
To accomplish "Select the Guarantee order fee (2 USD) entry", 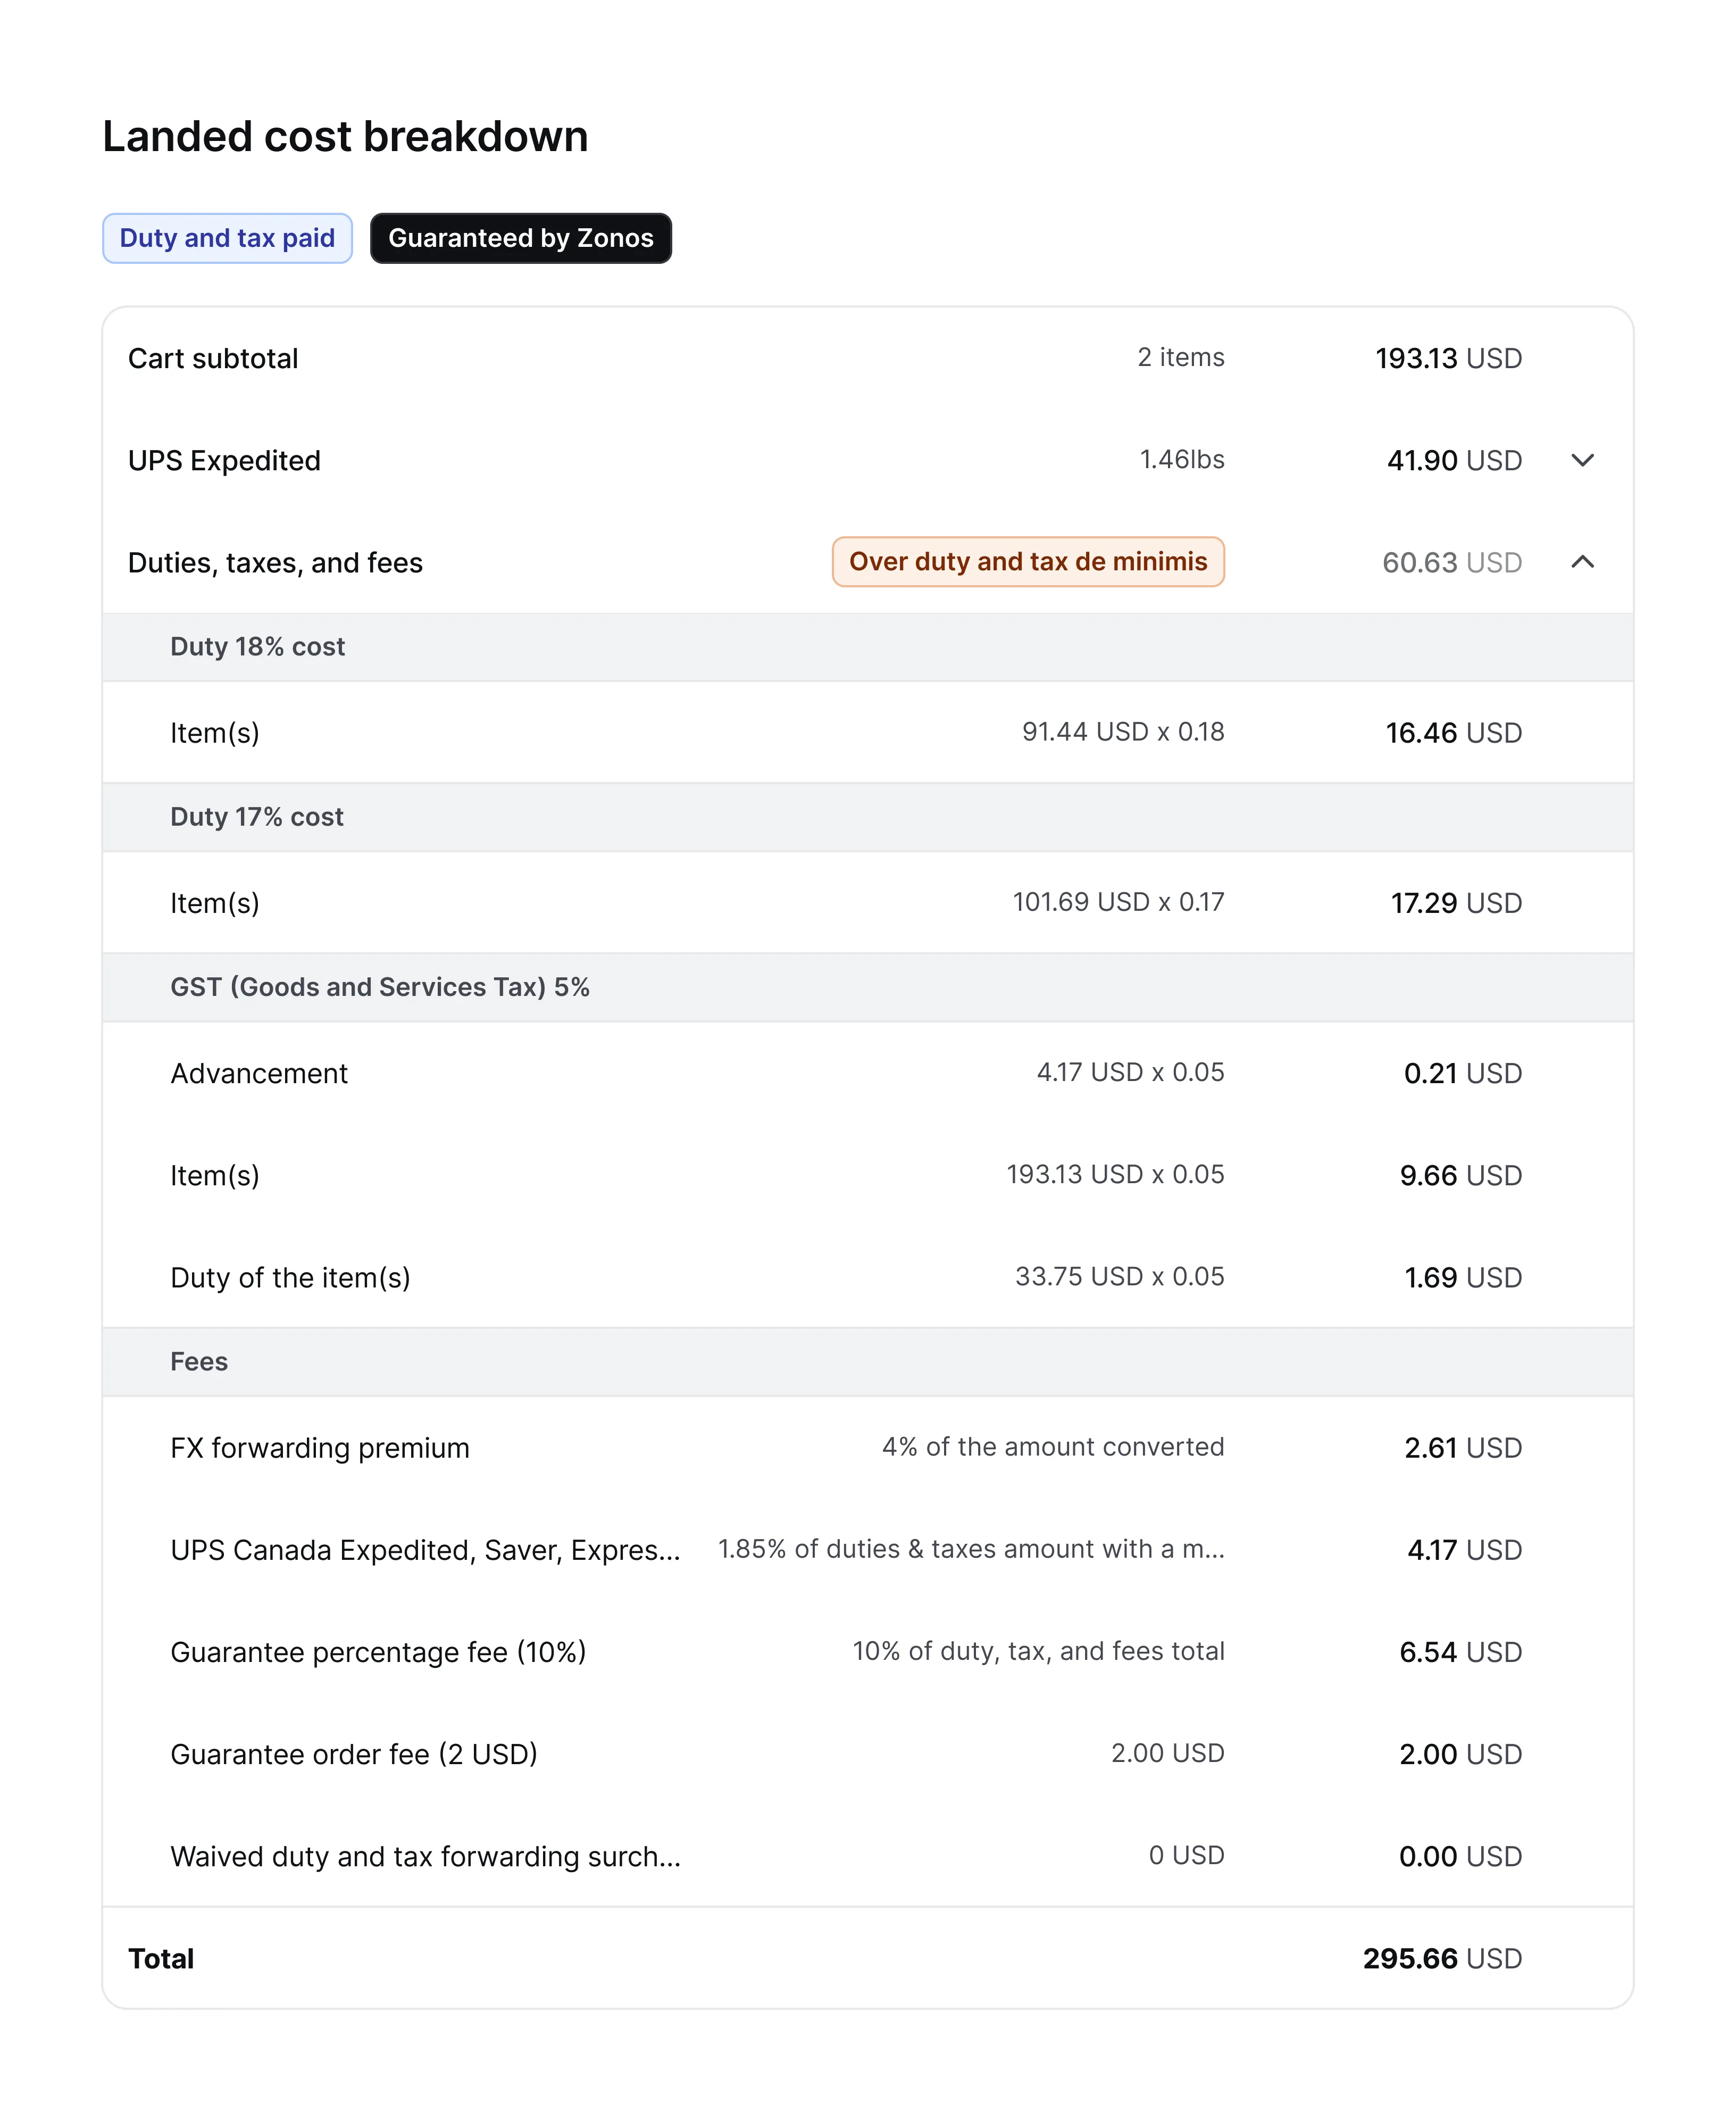I will (x=353, y=1754).
